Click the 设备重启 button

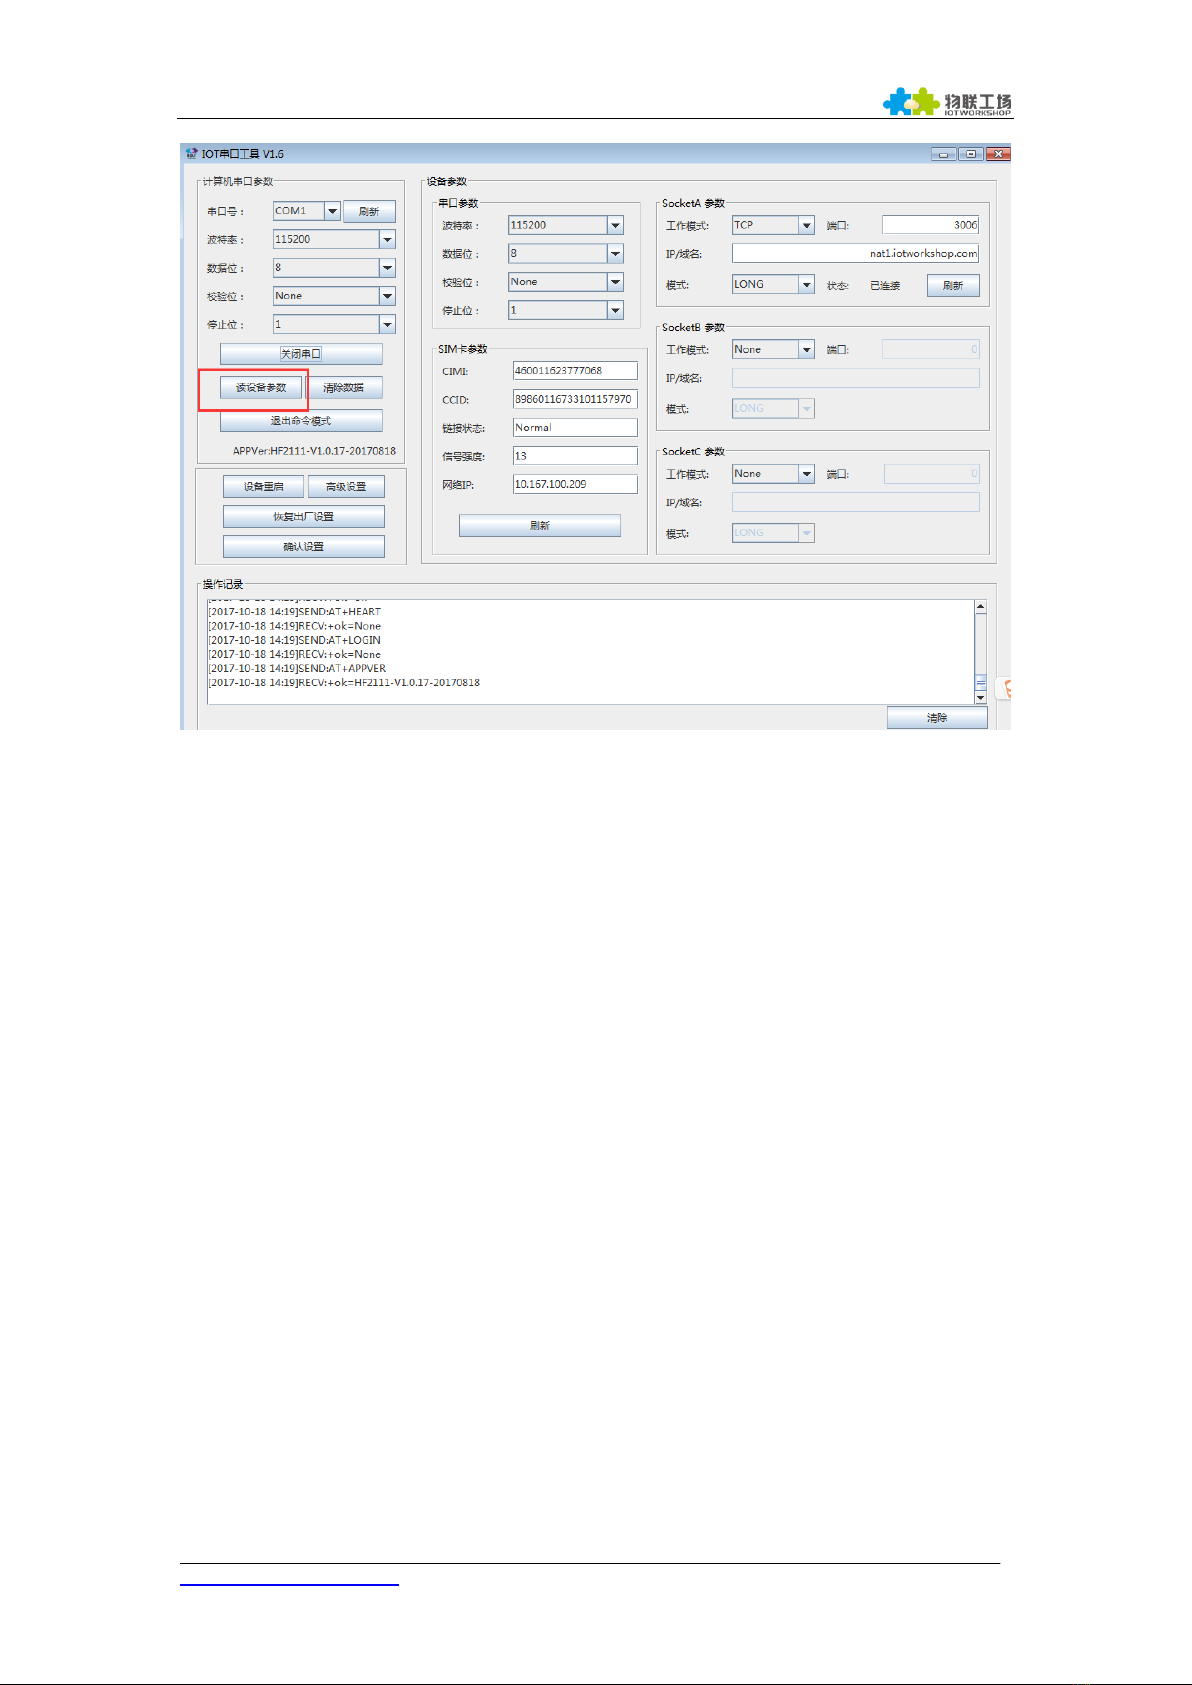[264, 487]
